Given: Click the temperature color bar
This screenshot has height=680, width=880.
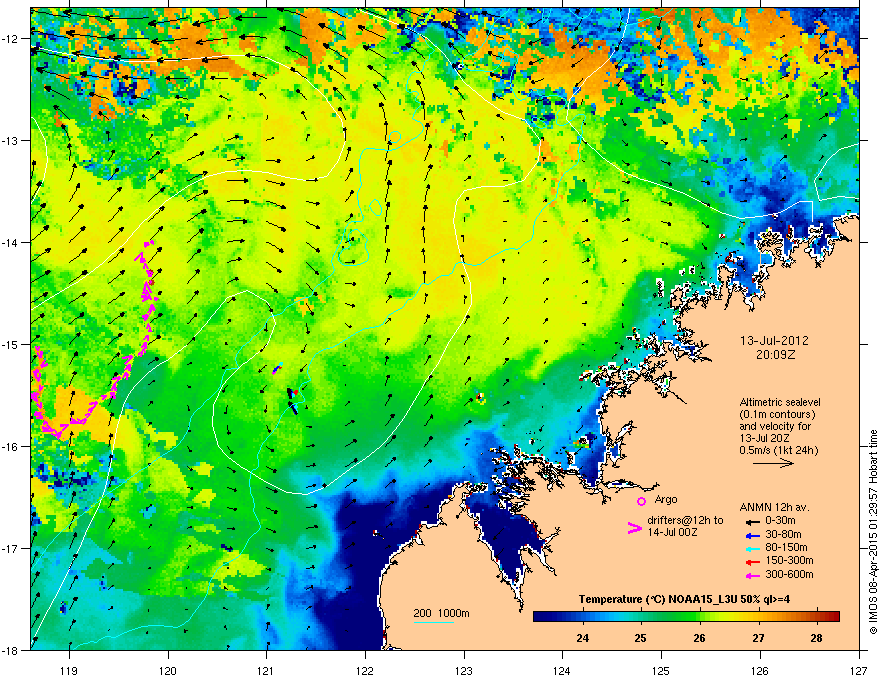Looking at the screenshot, I should tap(686, 616).
